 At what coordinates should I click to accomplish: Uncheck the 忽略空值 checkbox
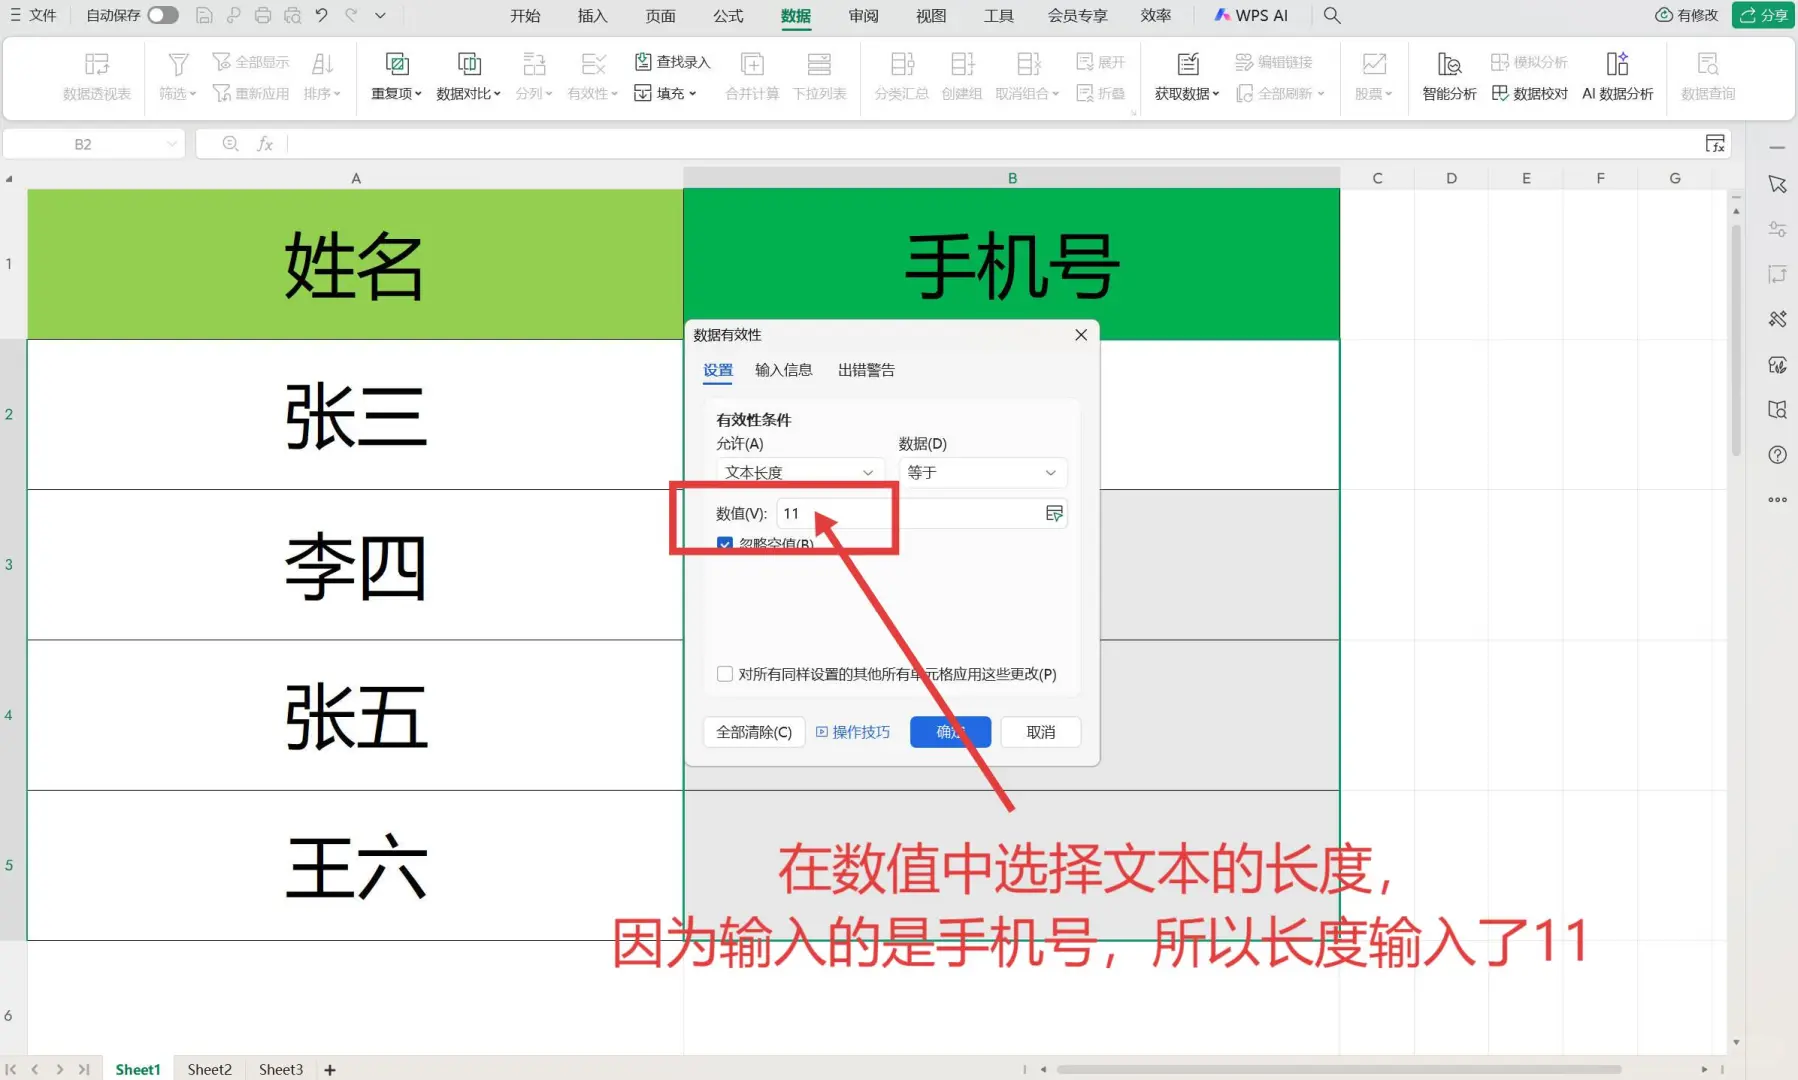(x=725, y=543)
